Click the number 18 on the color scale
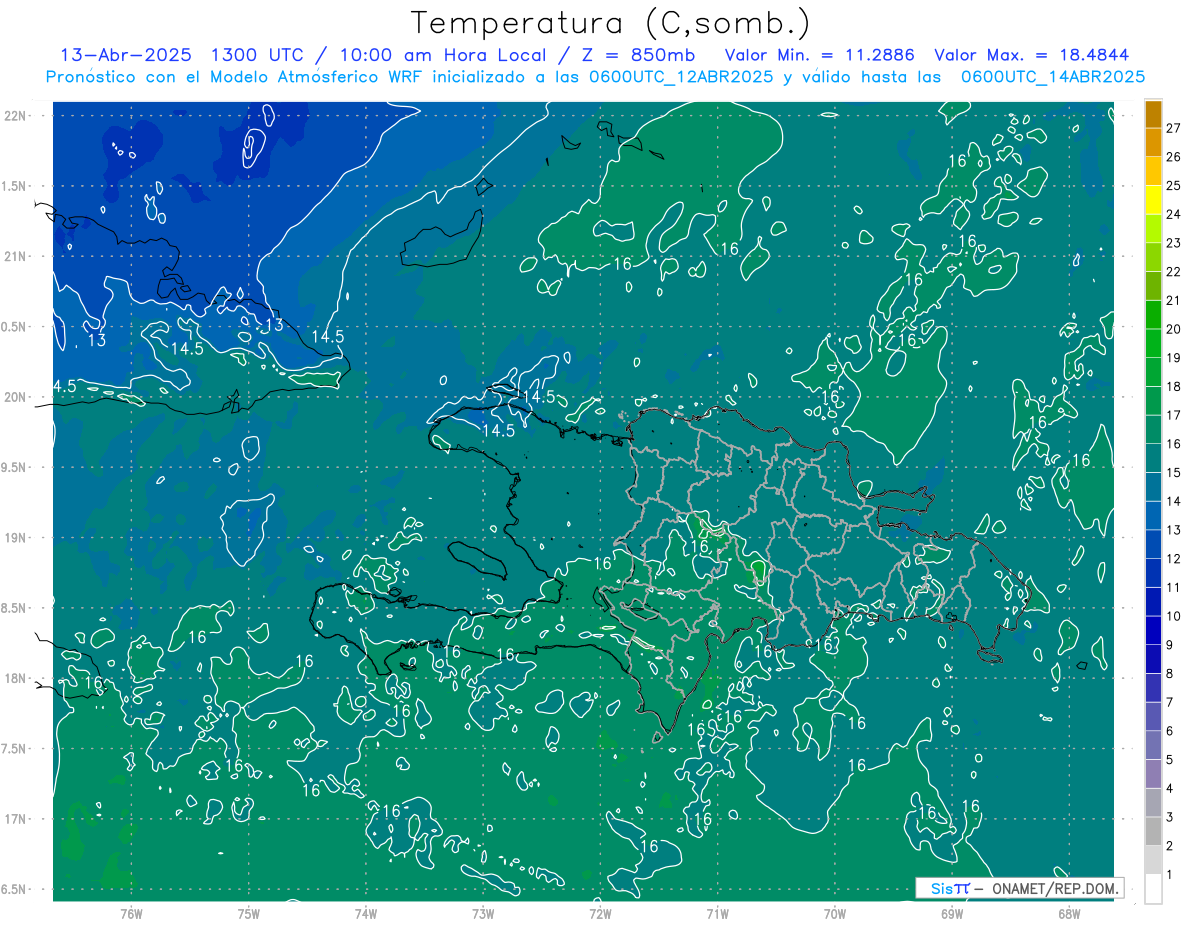The image size is (1200, 927). pyautogui.click(x=1175, y=387)
